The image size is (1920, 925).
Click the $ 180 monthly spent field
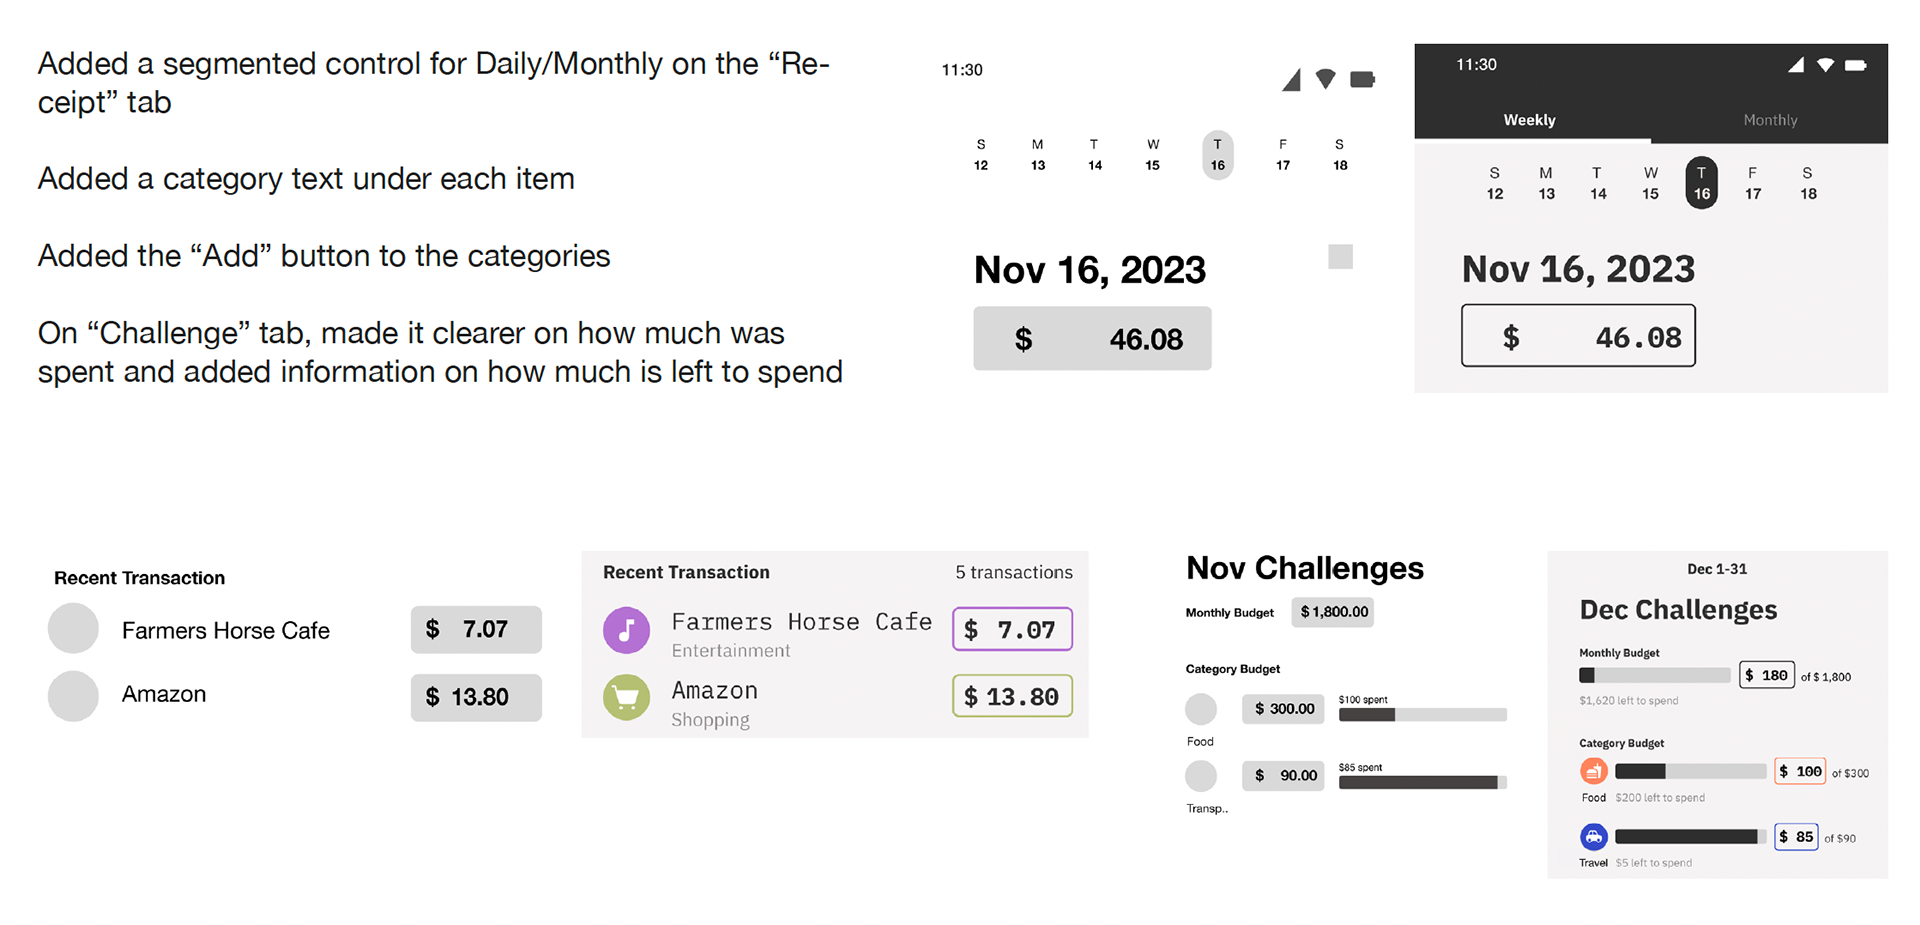pyautogui.click(x=1767, y=675)
